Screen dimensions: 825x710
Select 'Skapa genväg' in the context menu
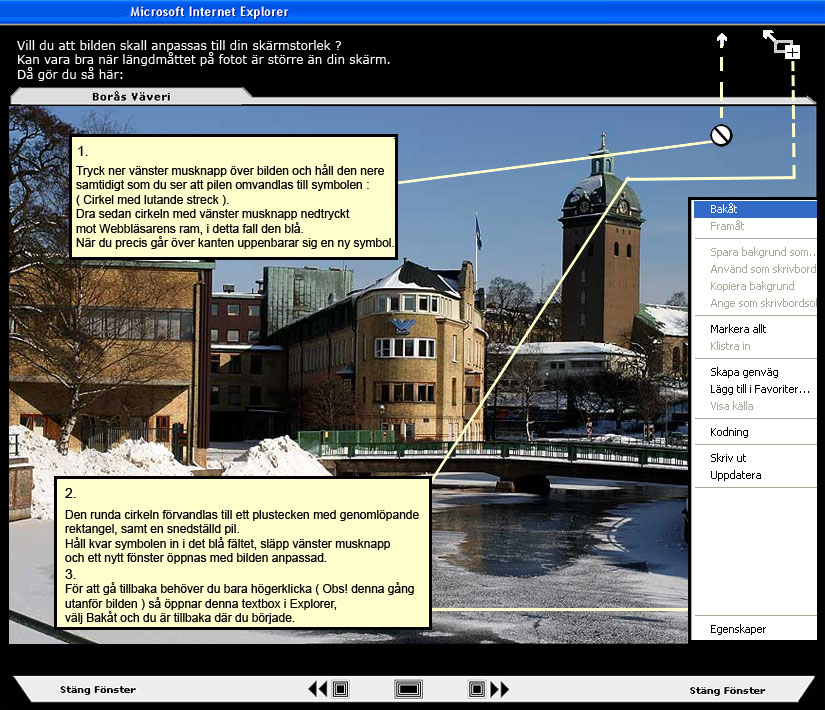tap(755, 372)
